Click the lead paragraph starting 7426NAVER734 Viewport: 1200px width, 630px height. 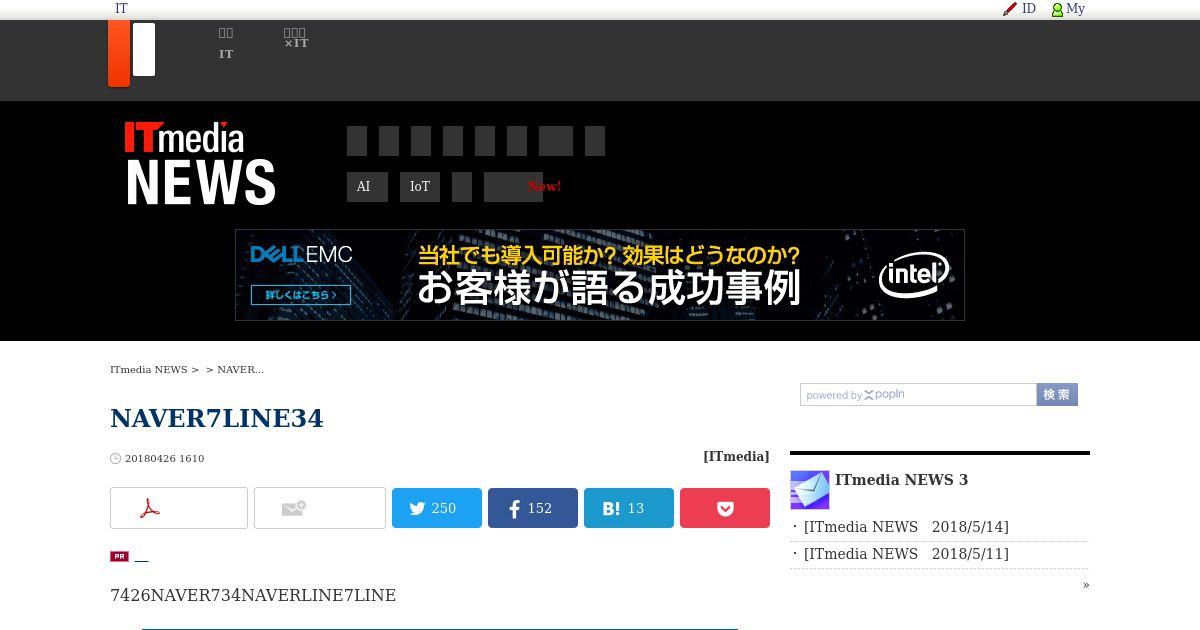pyautogui.click(x=253, y=596)
